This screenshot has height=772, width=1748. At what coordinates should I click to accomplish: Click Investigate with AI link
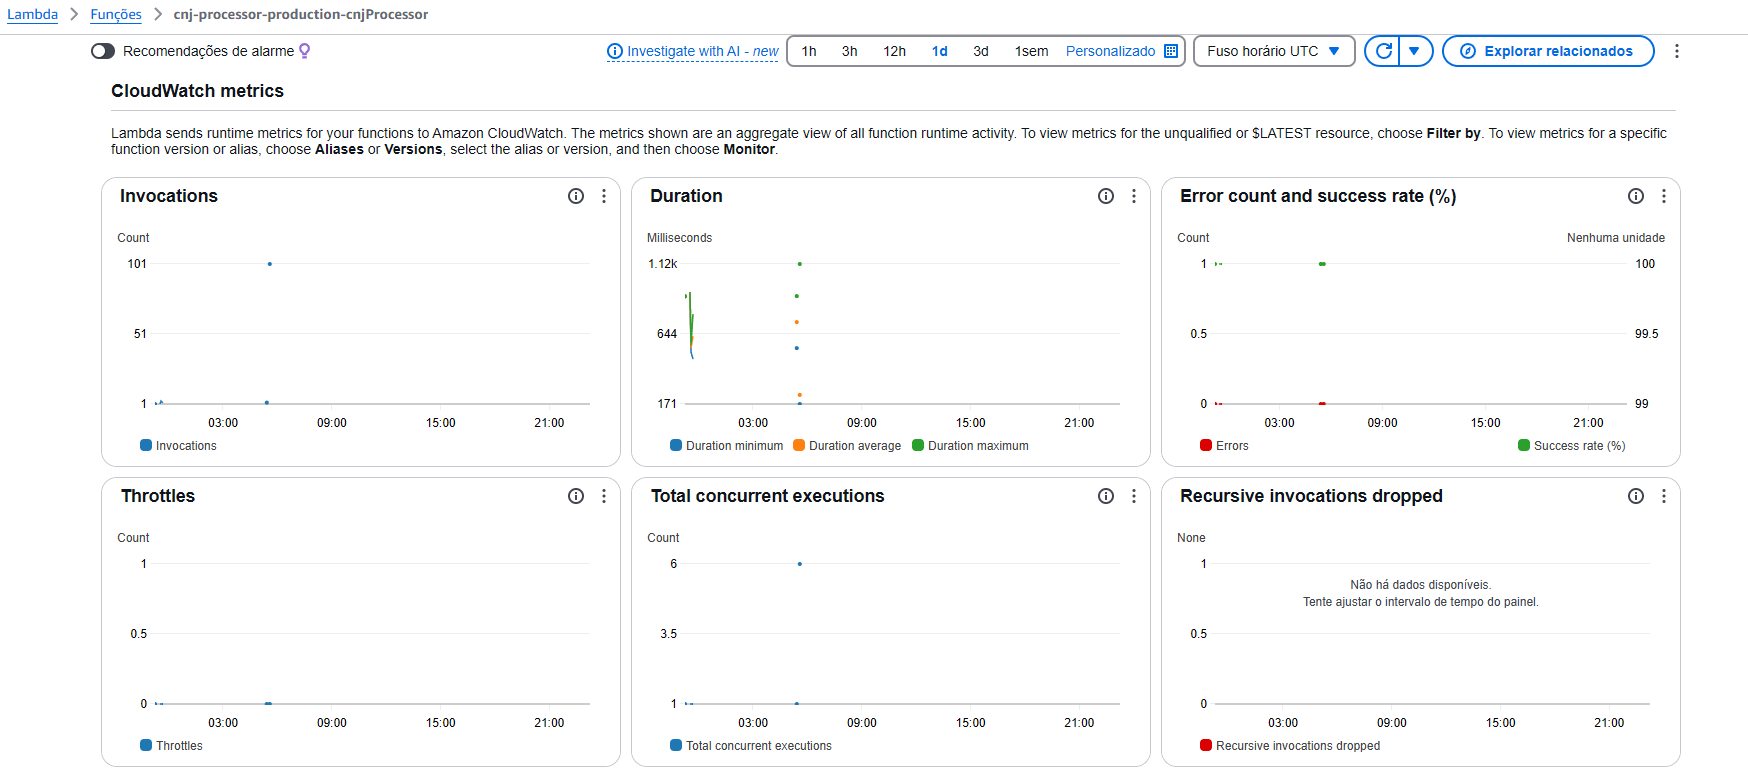[692, 51]
